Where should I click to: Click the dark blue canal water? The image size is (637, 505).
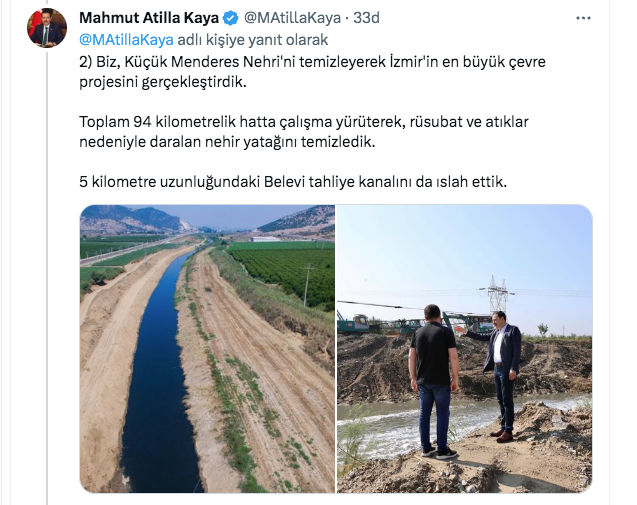(158, 378)
